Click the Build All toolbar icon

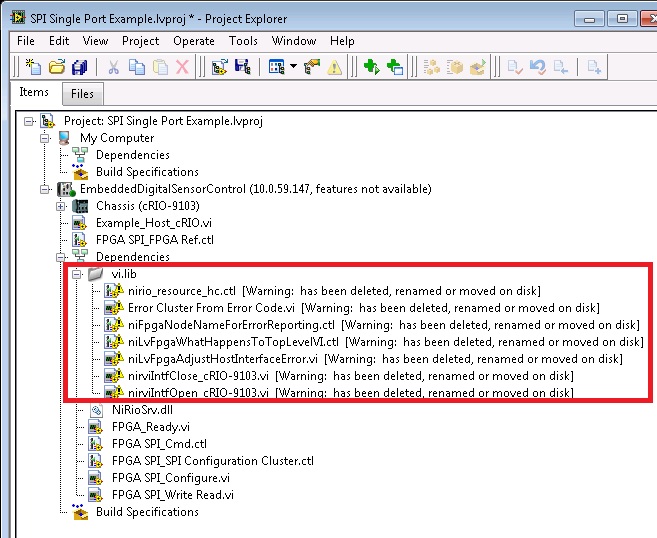(x=432, y=67)
